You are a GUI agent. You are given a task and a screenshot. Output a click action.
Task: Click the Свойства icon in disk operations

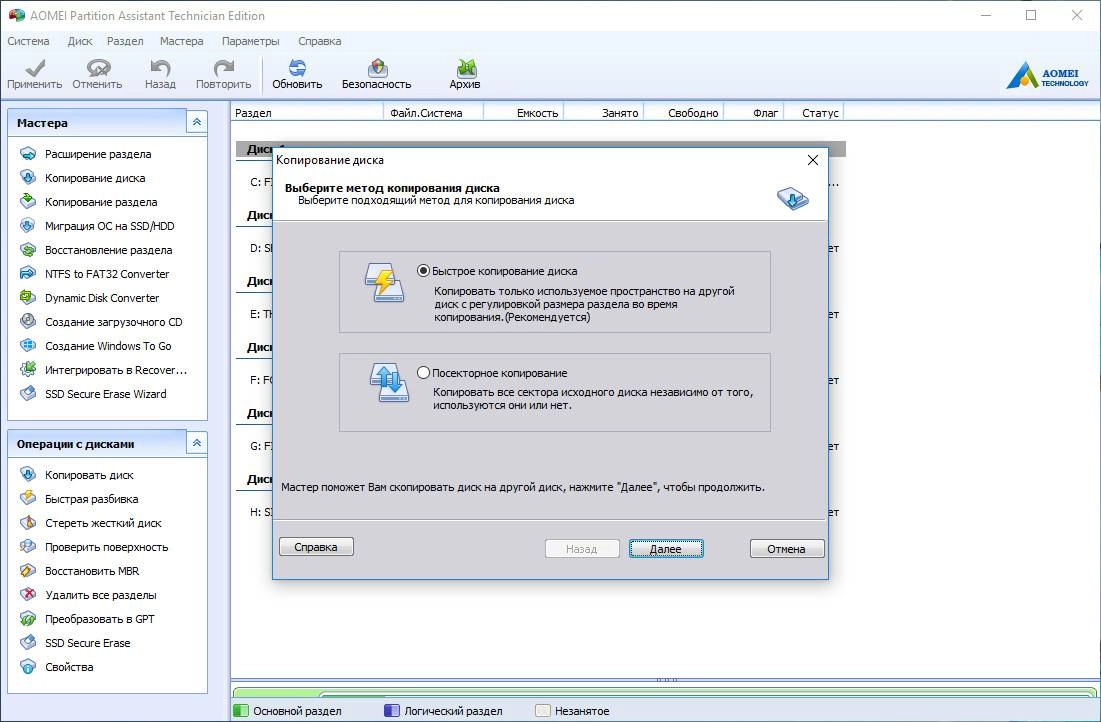point(28,667)
